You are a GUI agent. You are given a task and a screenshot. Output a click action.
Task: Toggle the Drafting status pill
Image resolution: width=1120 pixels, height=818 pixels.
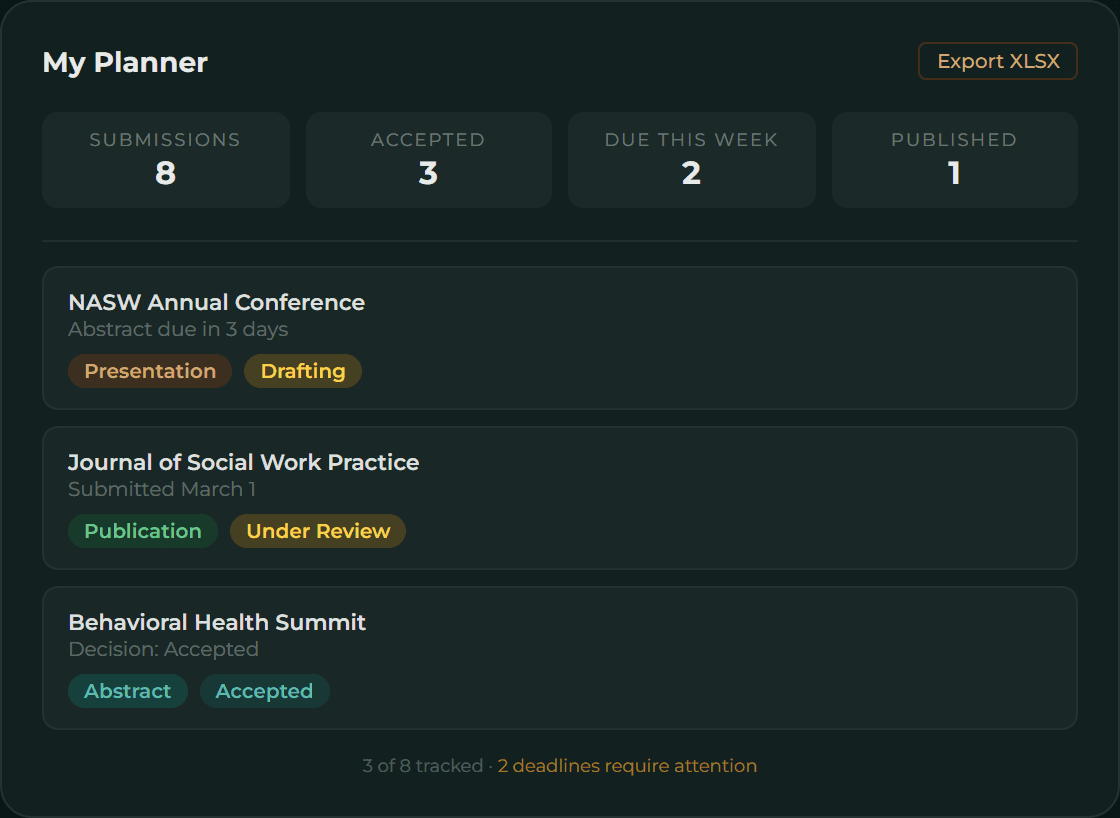303,371
